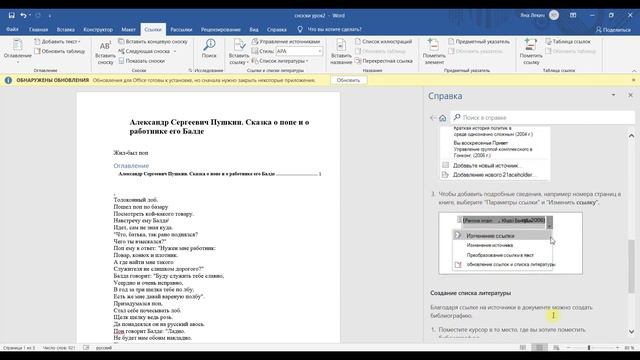Click the help pane scroll down arrow
This screenshot has width=640, height=360.
tap(631, 331)
